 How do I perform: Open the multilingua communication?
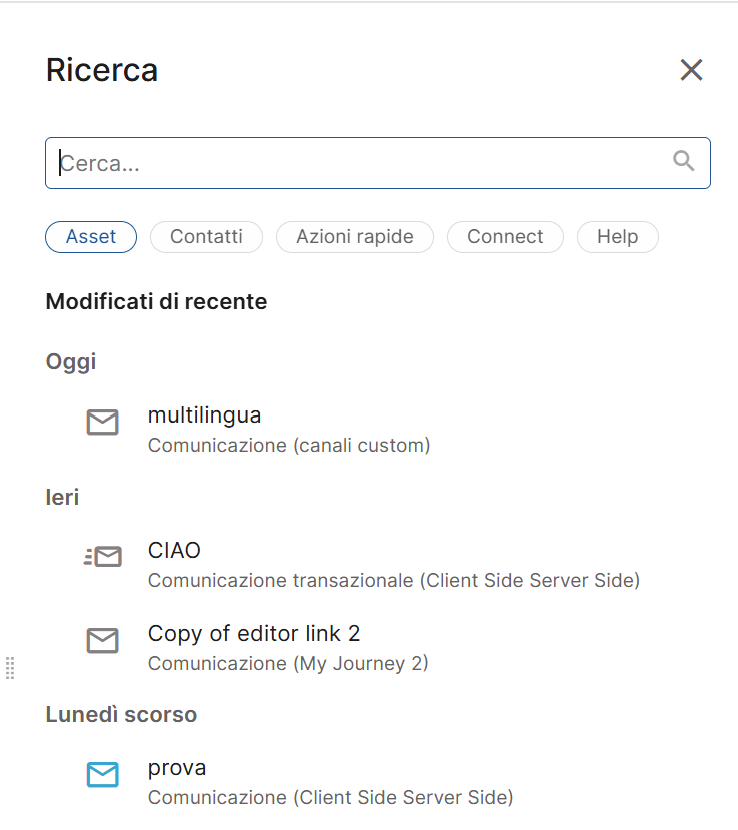point(204,415)
